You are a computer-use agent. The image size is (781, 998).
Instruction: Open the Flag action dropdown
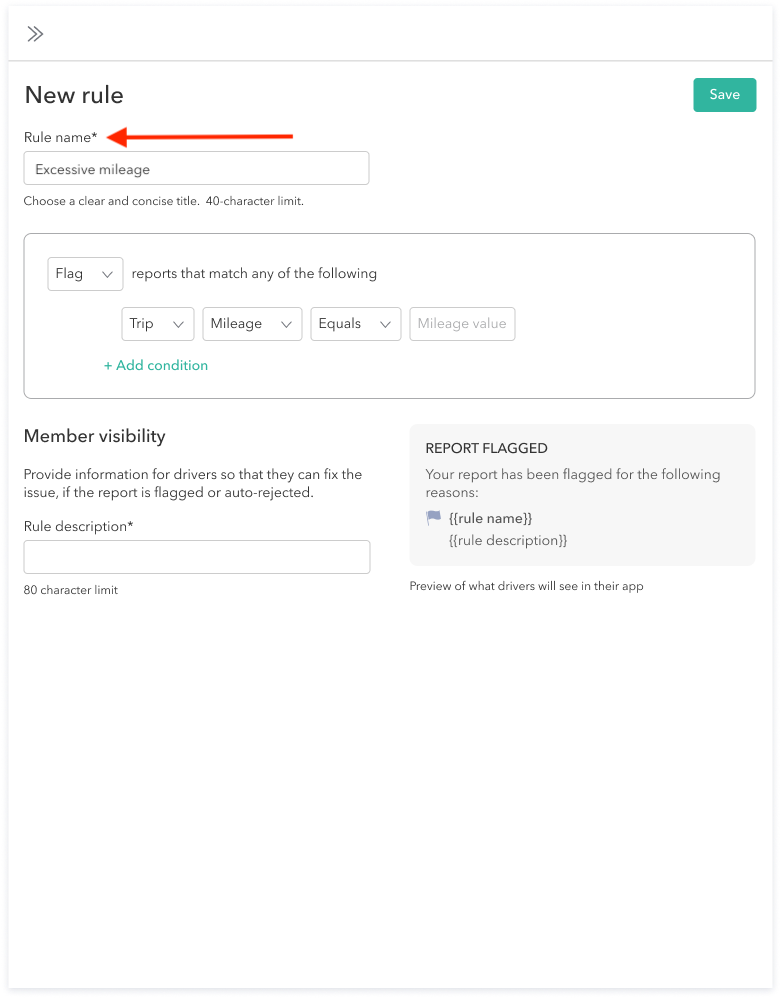click(x=85, y=273)
